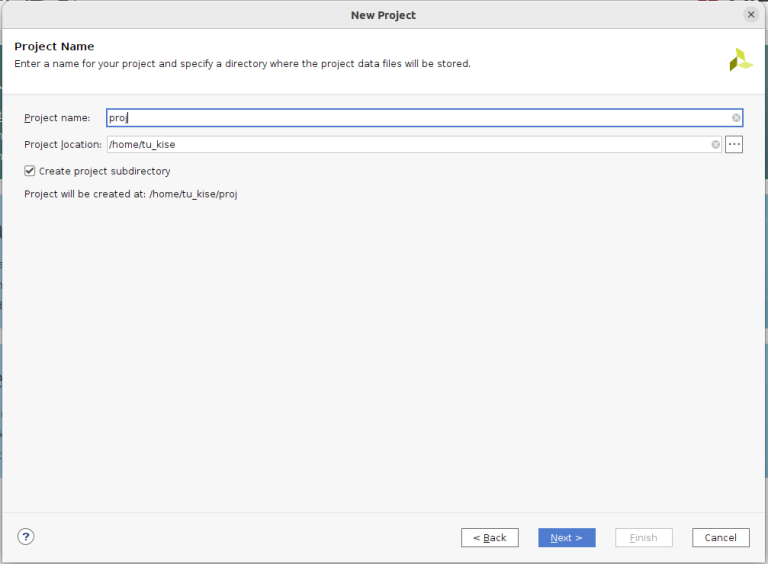Click the 'Project location:' label

(63, 145)
